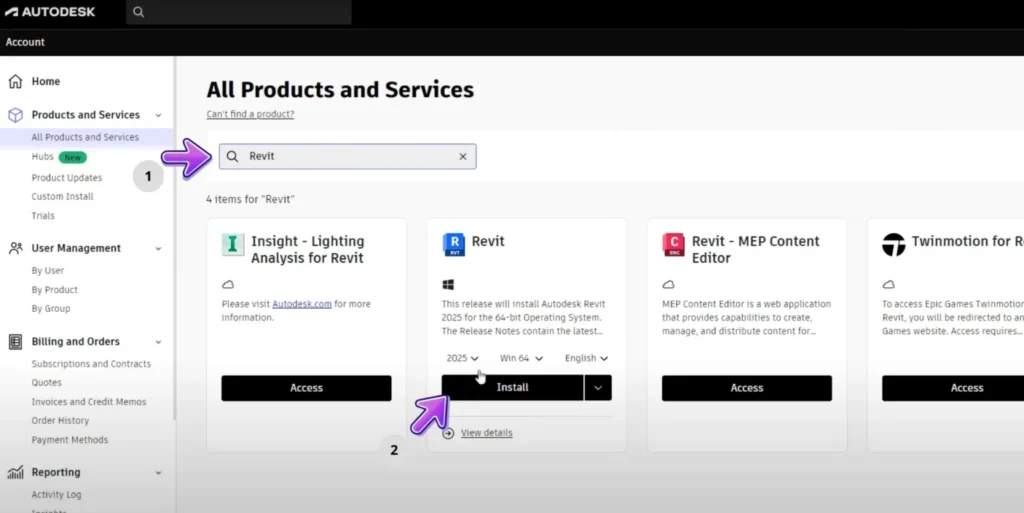
Task: Click the Account header label
Action: click(x=25, y=42)
